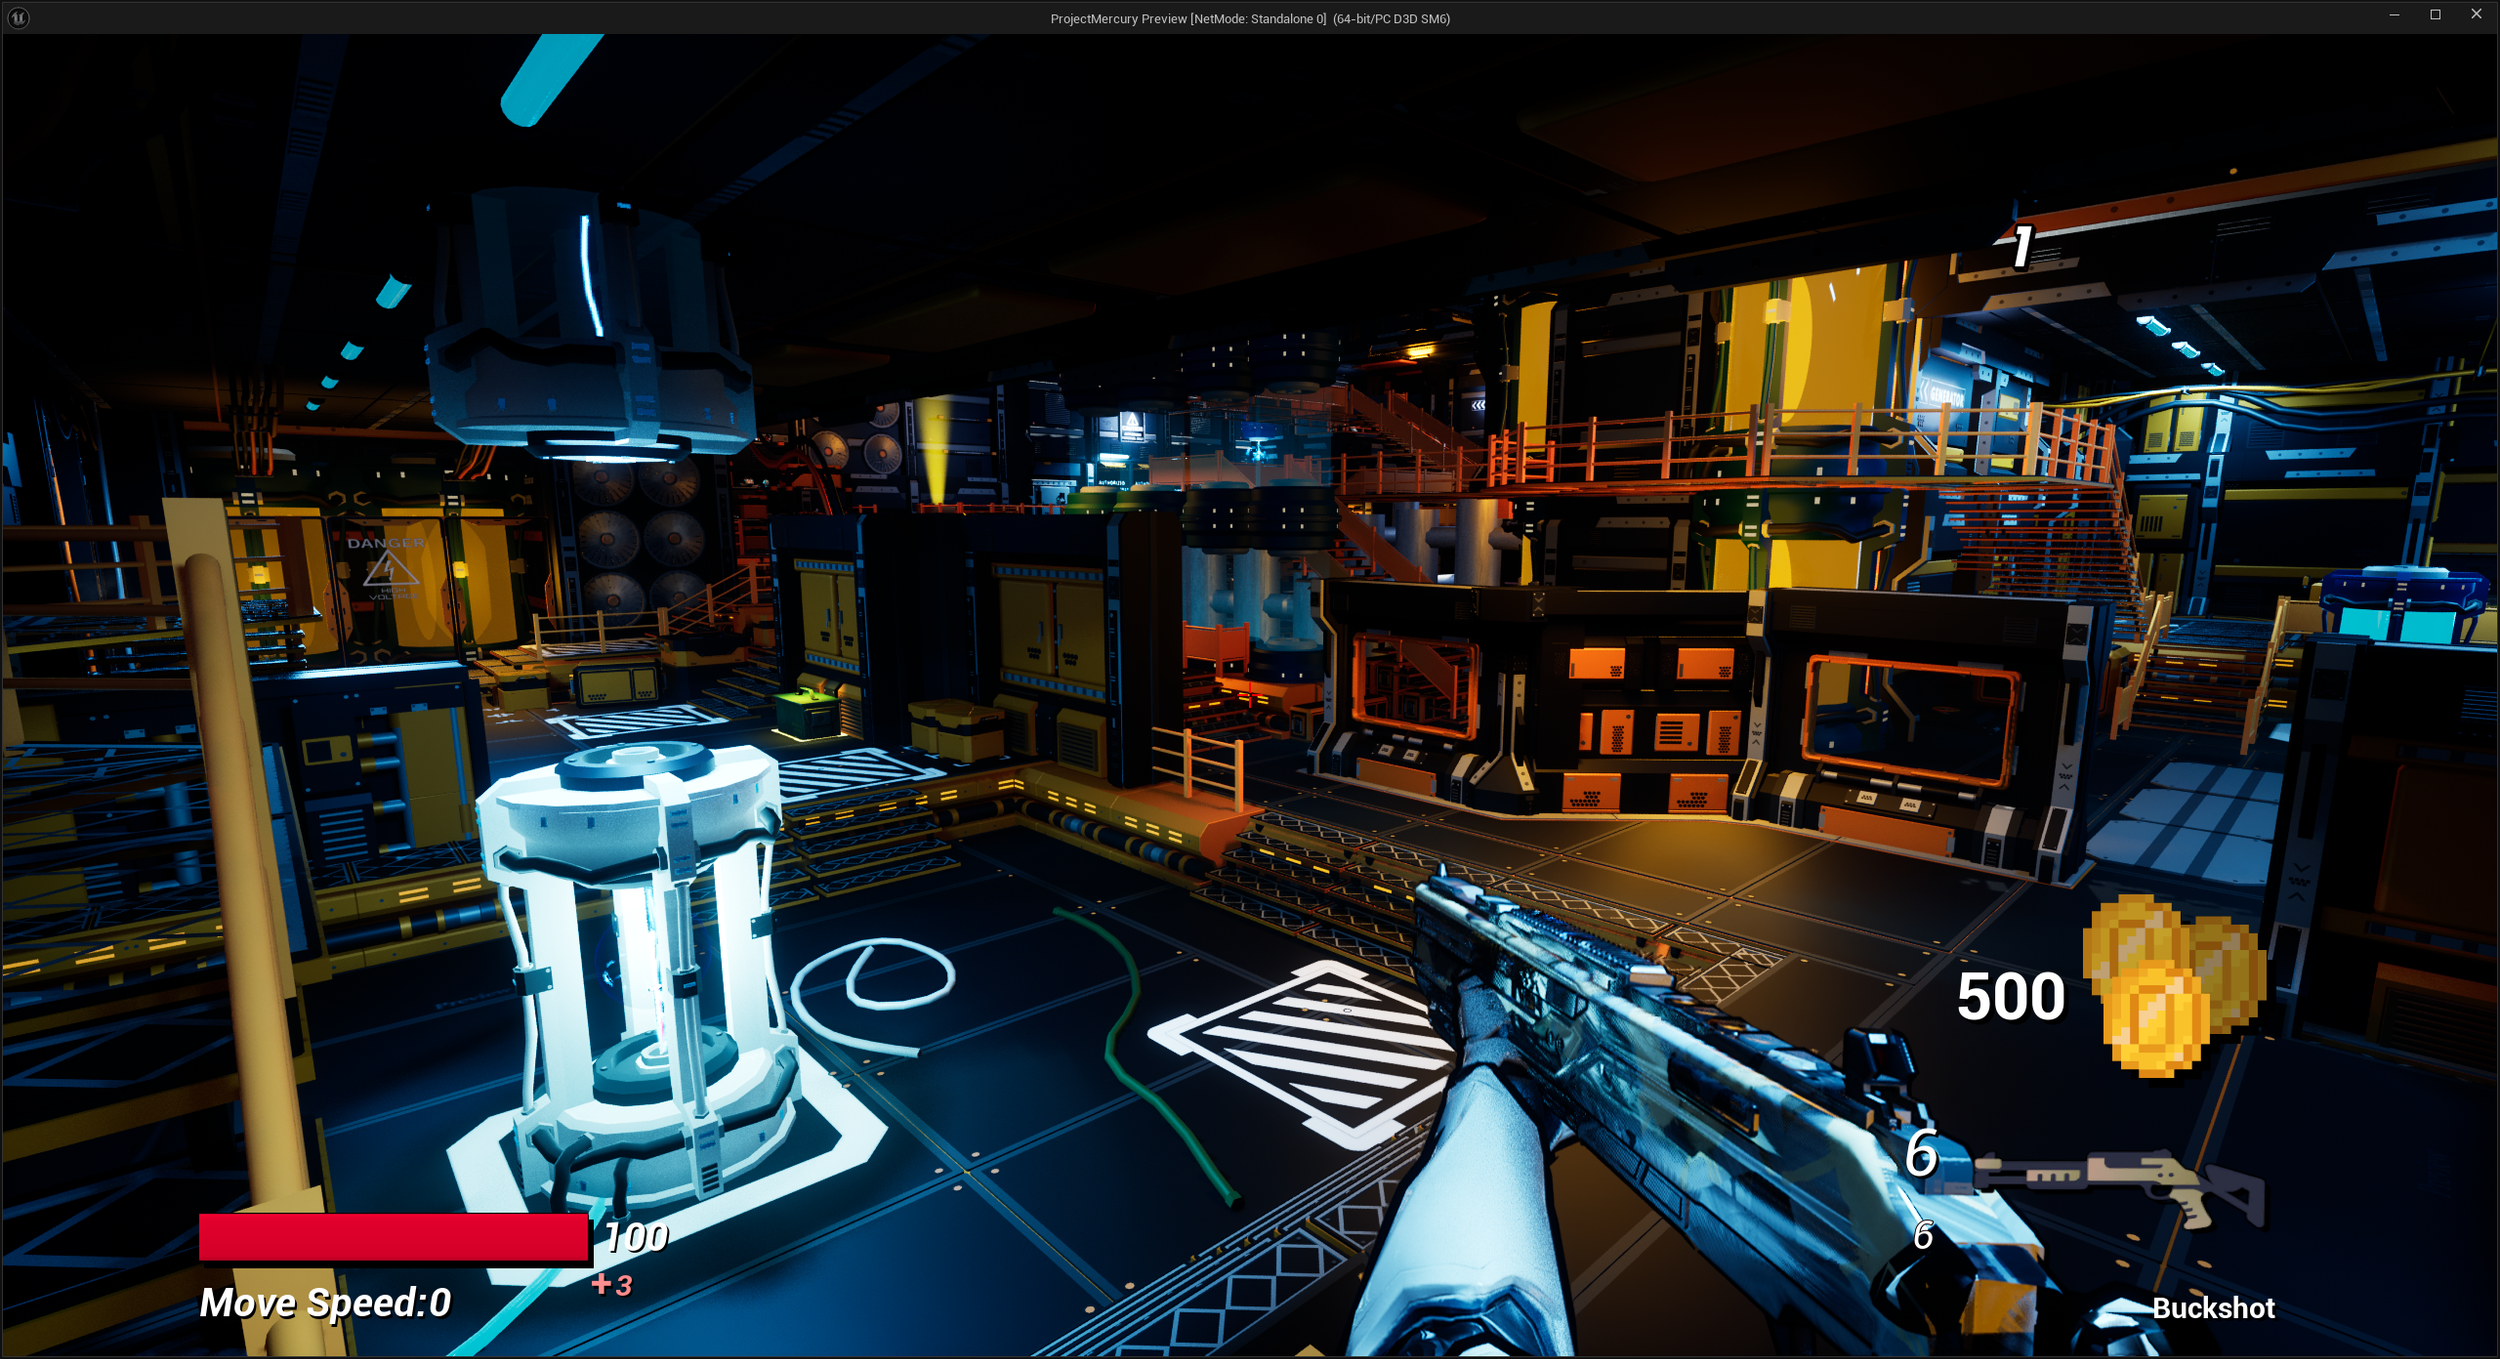
Task: Click the 500 coin count number
Action: tap(2010, 997)
